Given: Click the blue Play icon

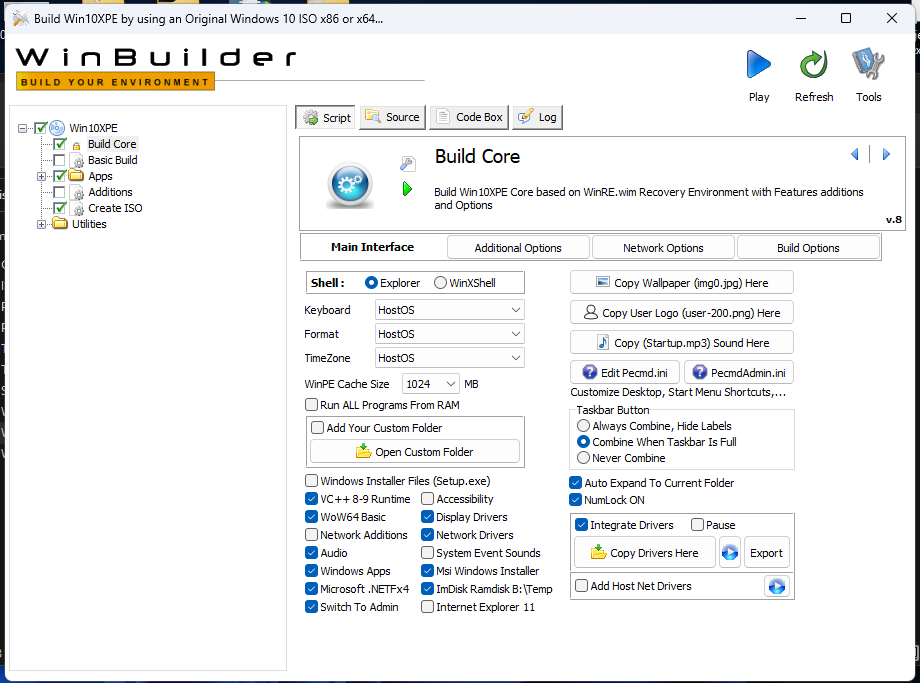Looking at the screenshot, I should pos(759,64).
